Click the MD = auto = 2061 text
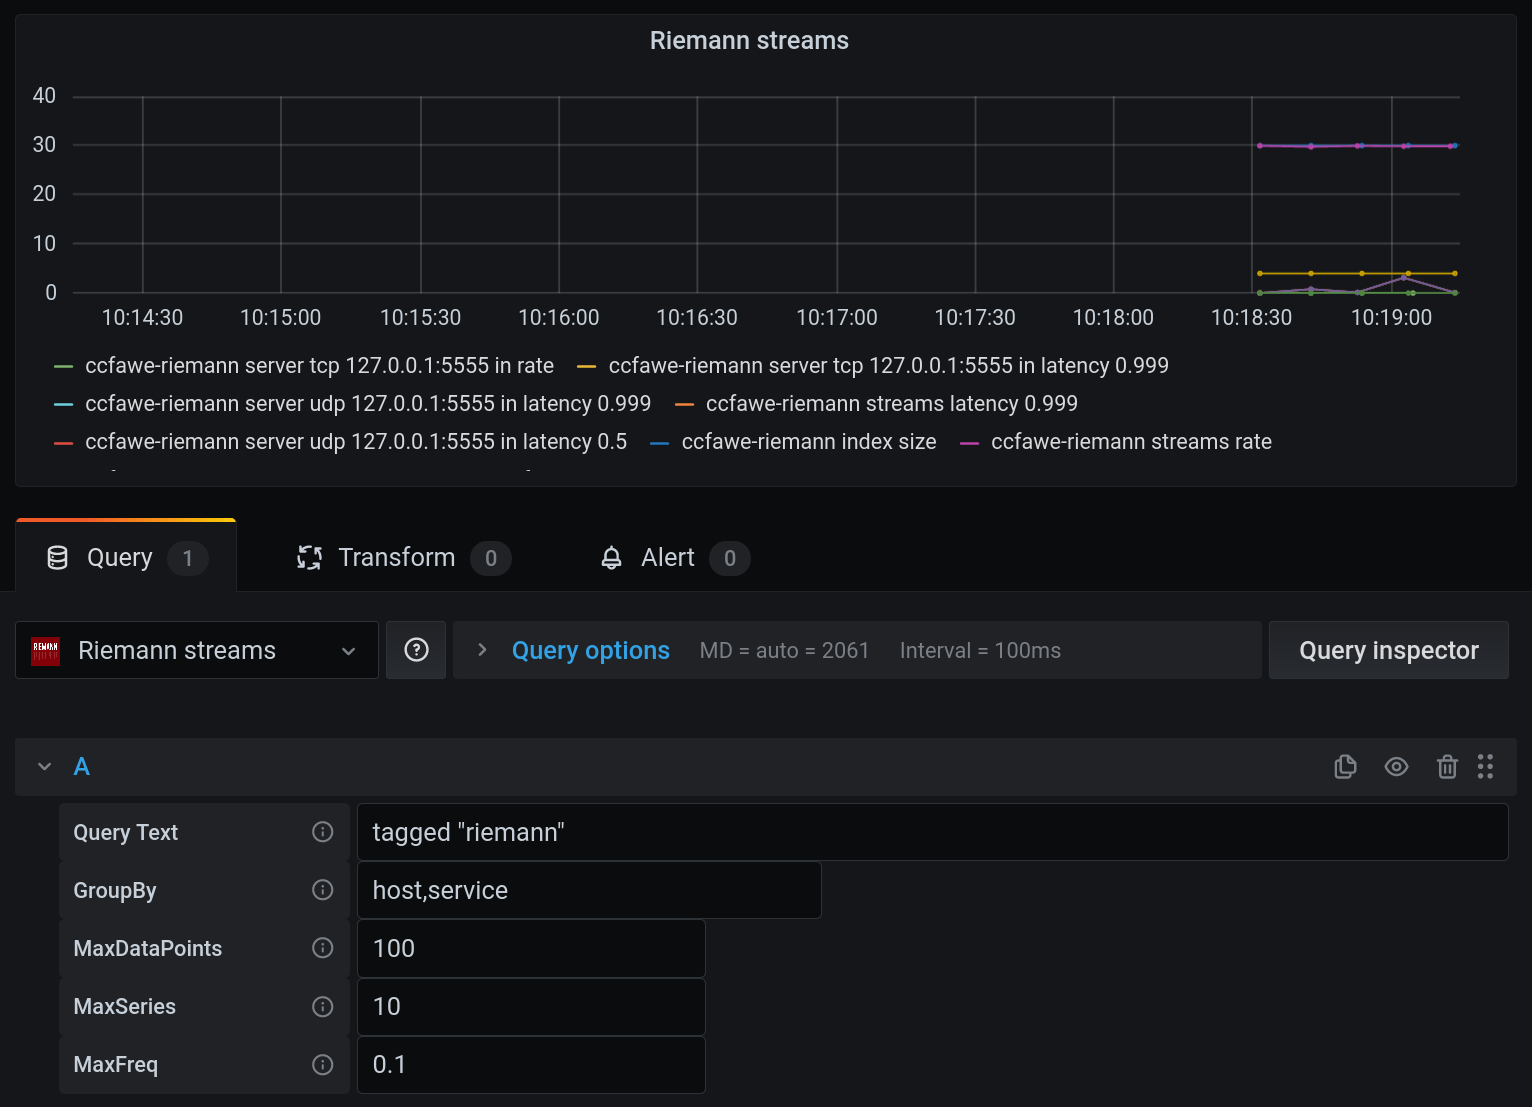The height and width of the screenshot is (1107, 1532). click(x=784, y=650)
